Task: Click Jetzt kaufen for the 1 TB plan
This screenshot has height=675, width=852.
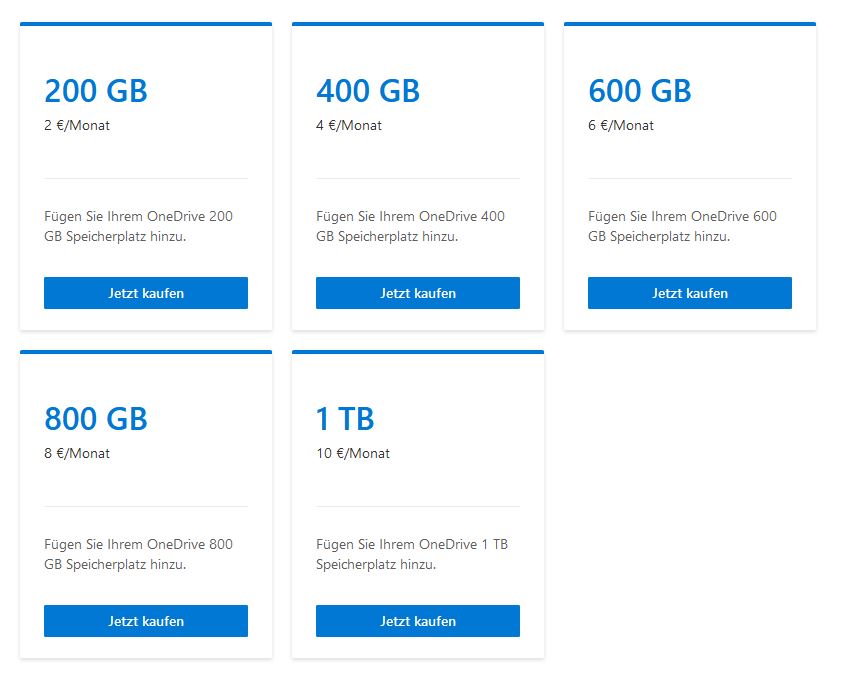Action: pos(417,620)
